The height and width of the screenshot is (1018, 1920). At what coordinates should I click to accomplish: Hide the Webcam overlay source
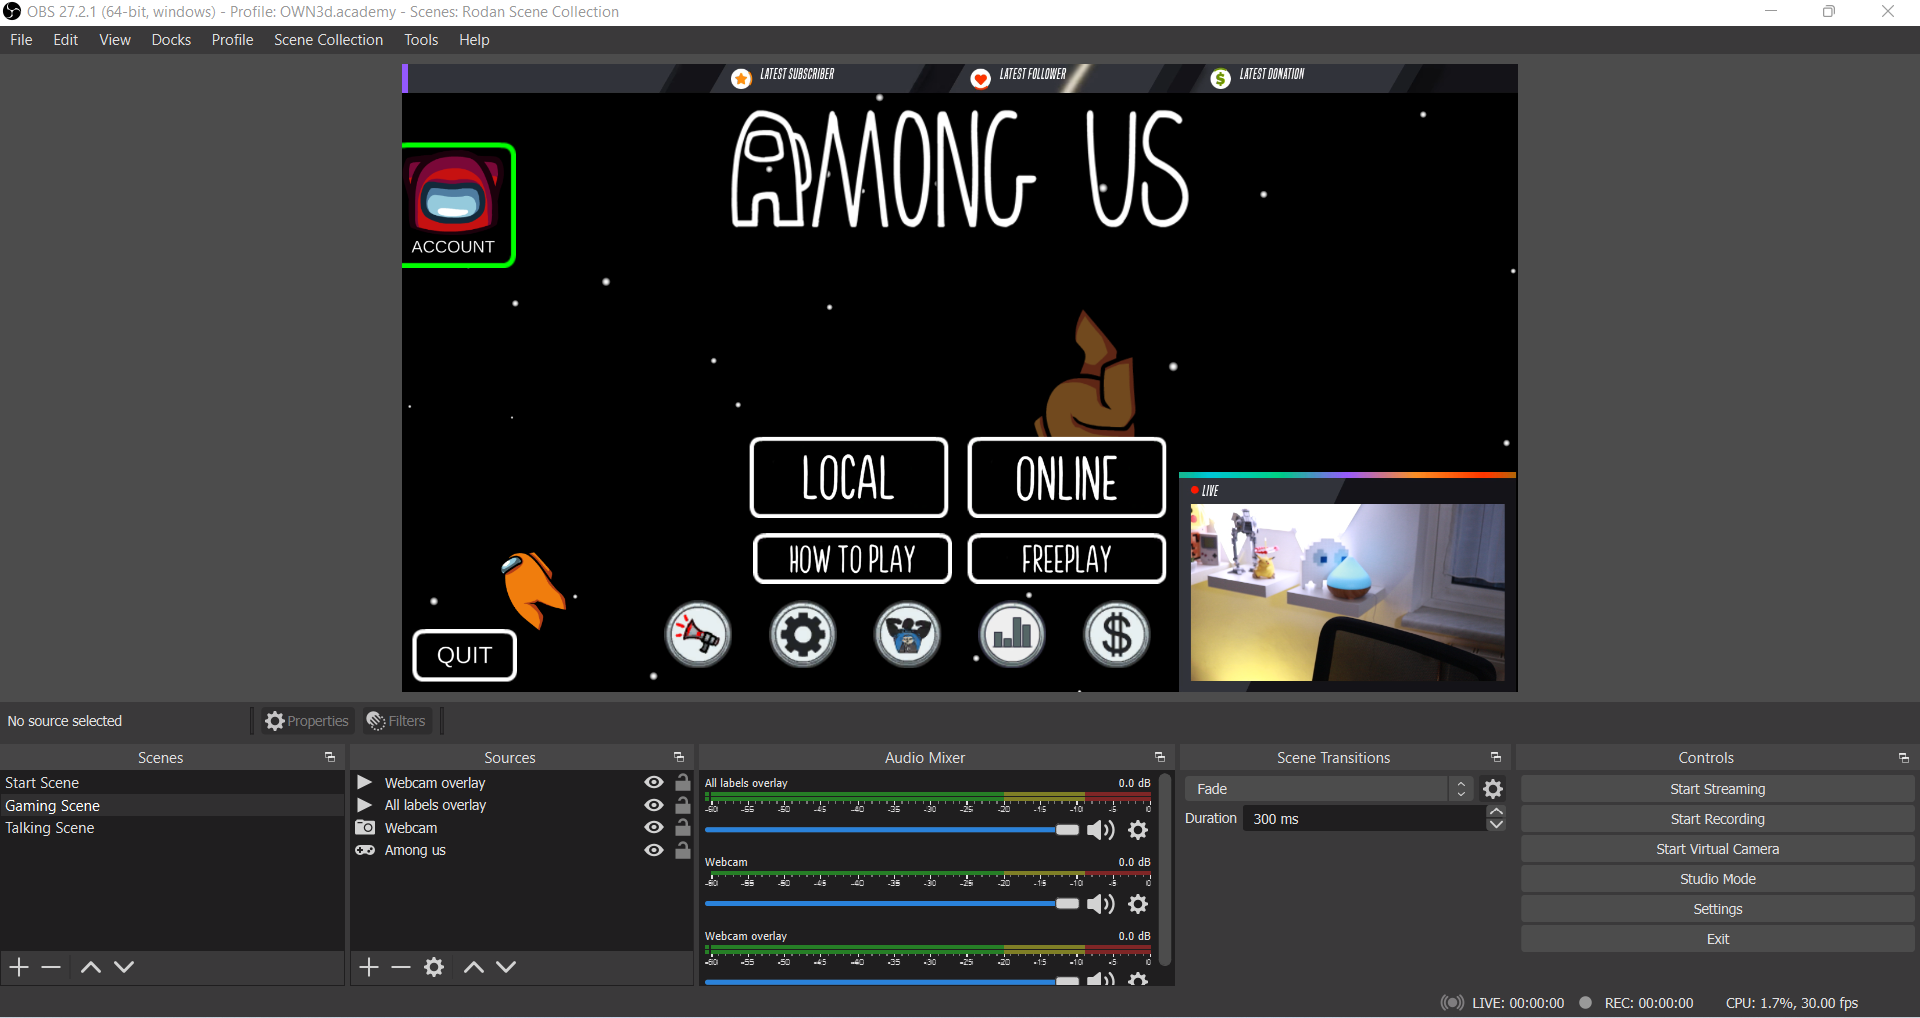pyautogui.click(x=654, y=783)
